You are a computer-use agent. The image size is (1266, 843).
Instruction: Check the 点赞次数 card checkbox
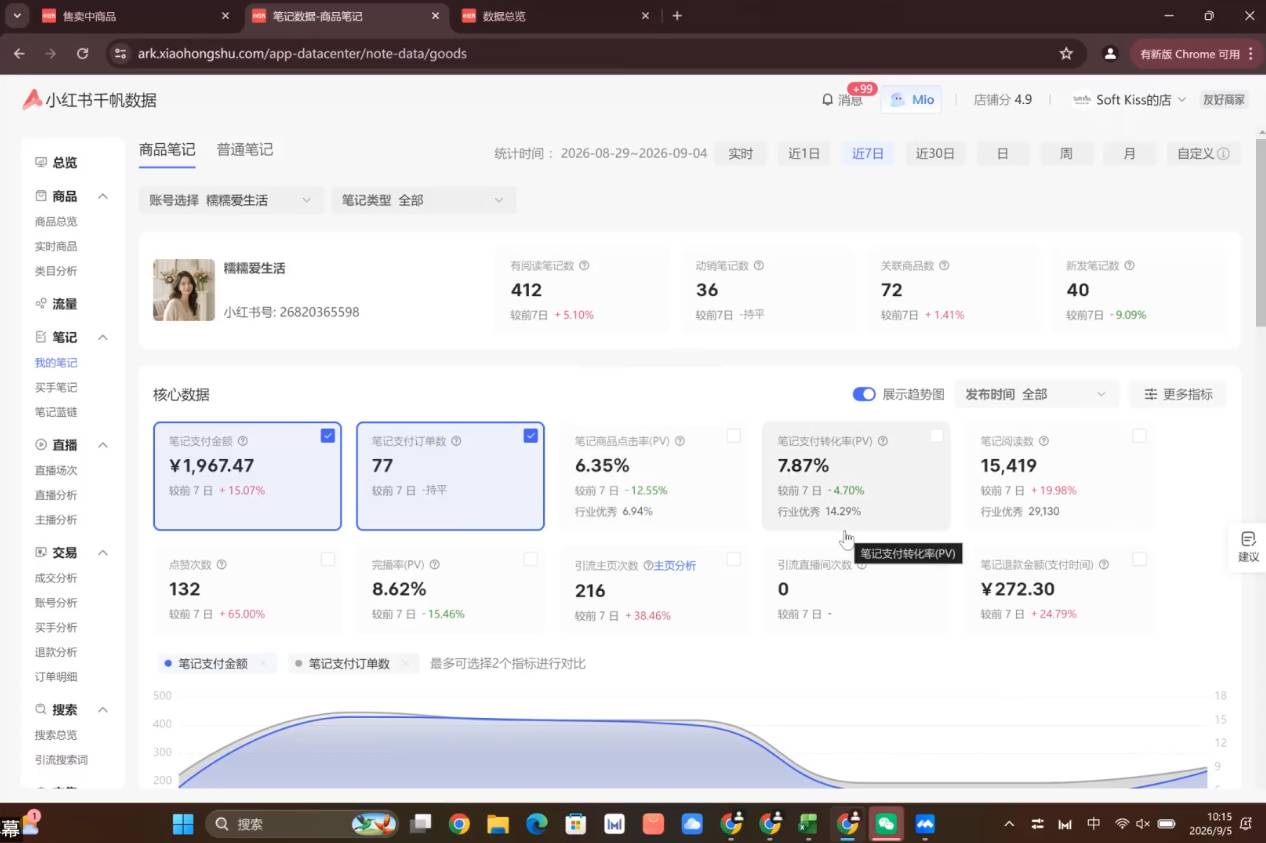coord(327,559)
